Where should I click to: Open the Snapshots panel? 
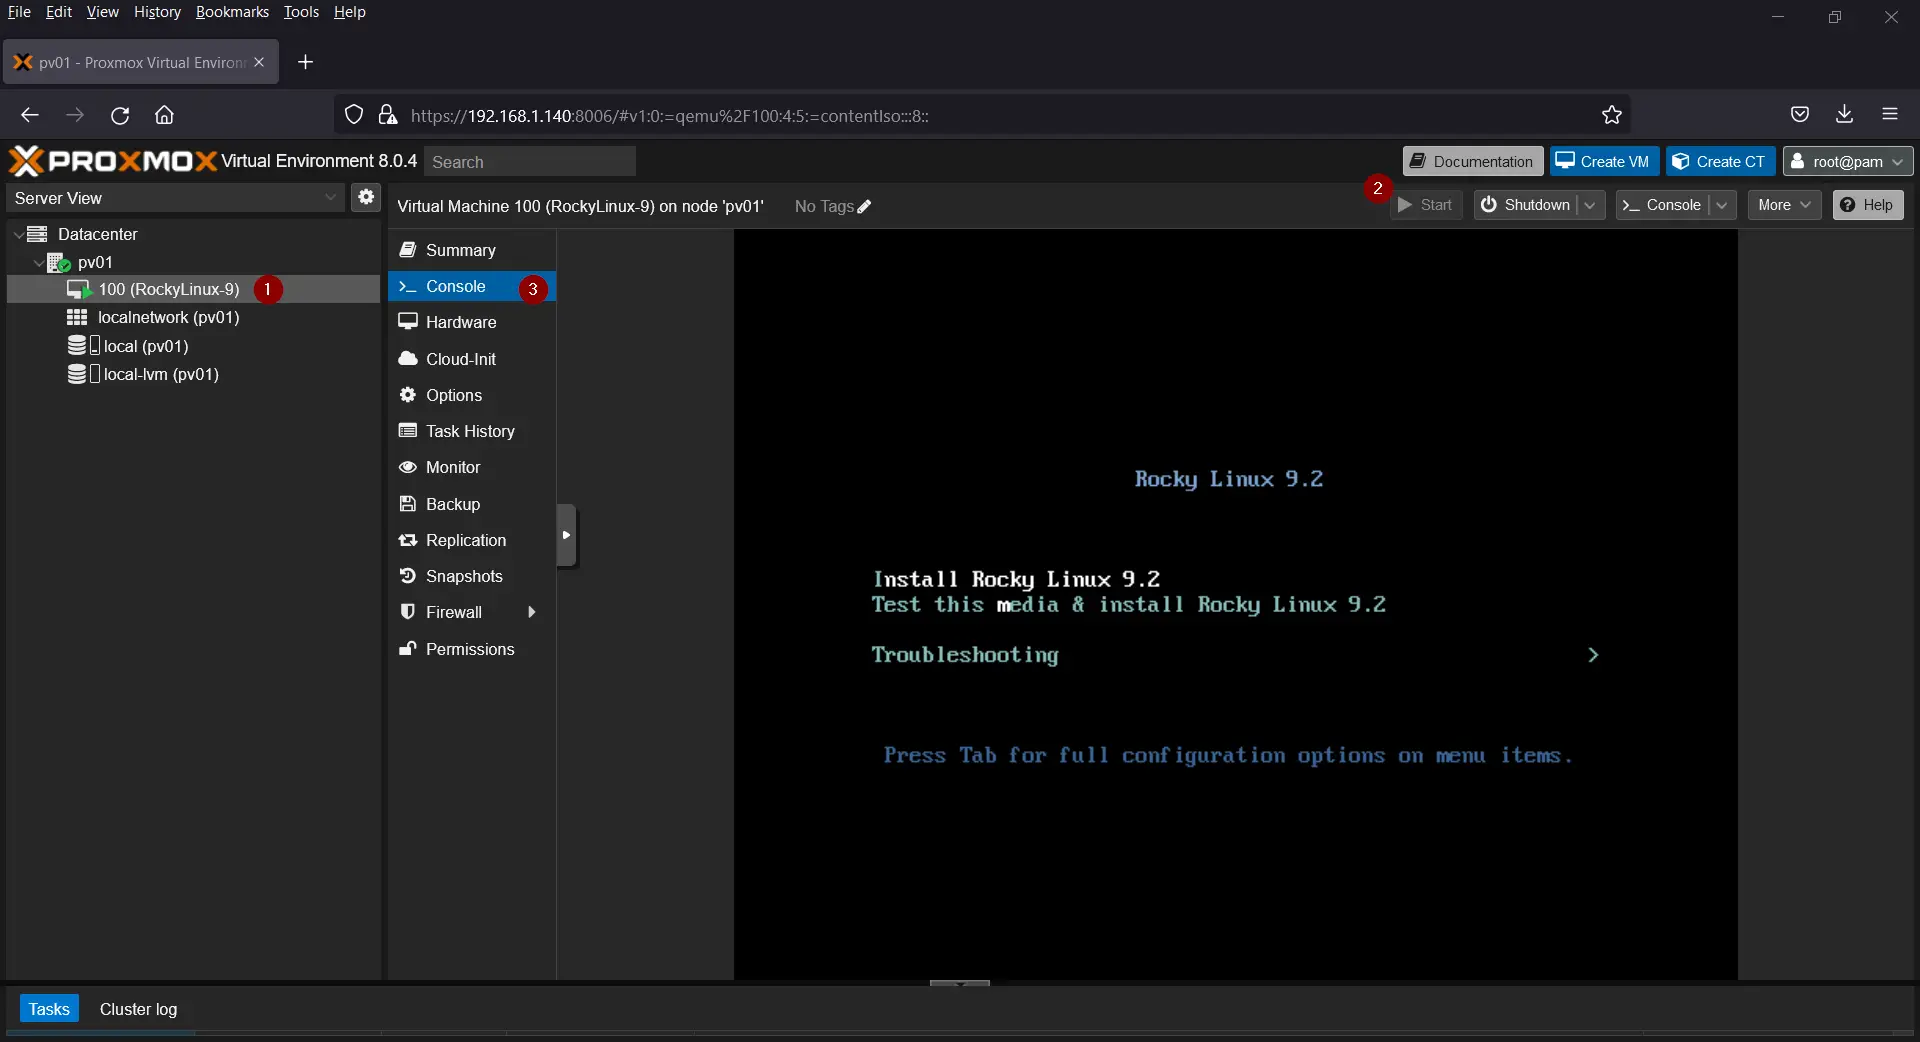[471, 576]
